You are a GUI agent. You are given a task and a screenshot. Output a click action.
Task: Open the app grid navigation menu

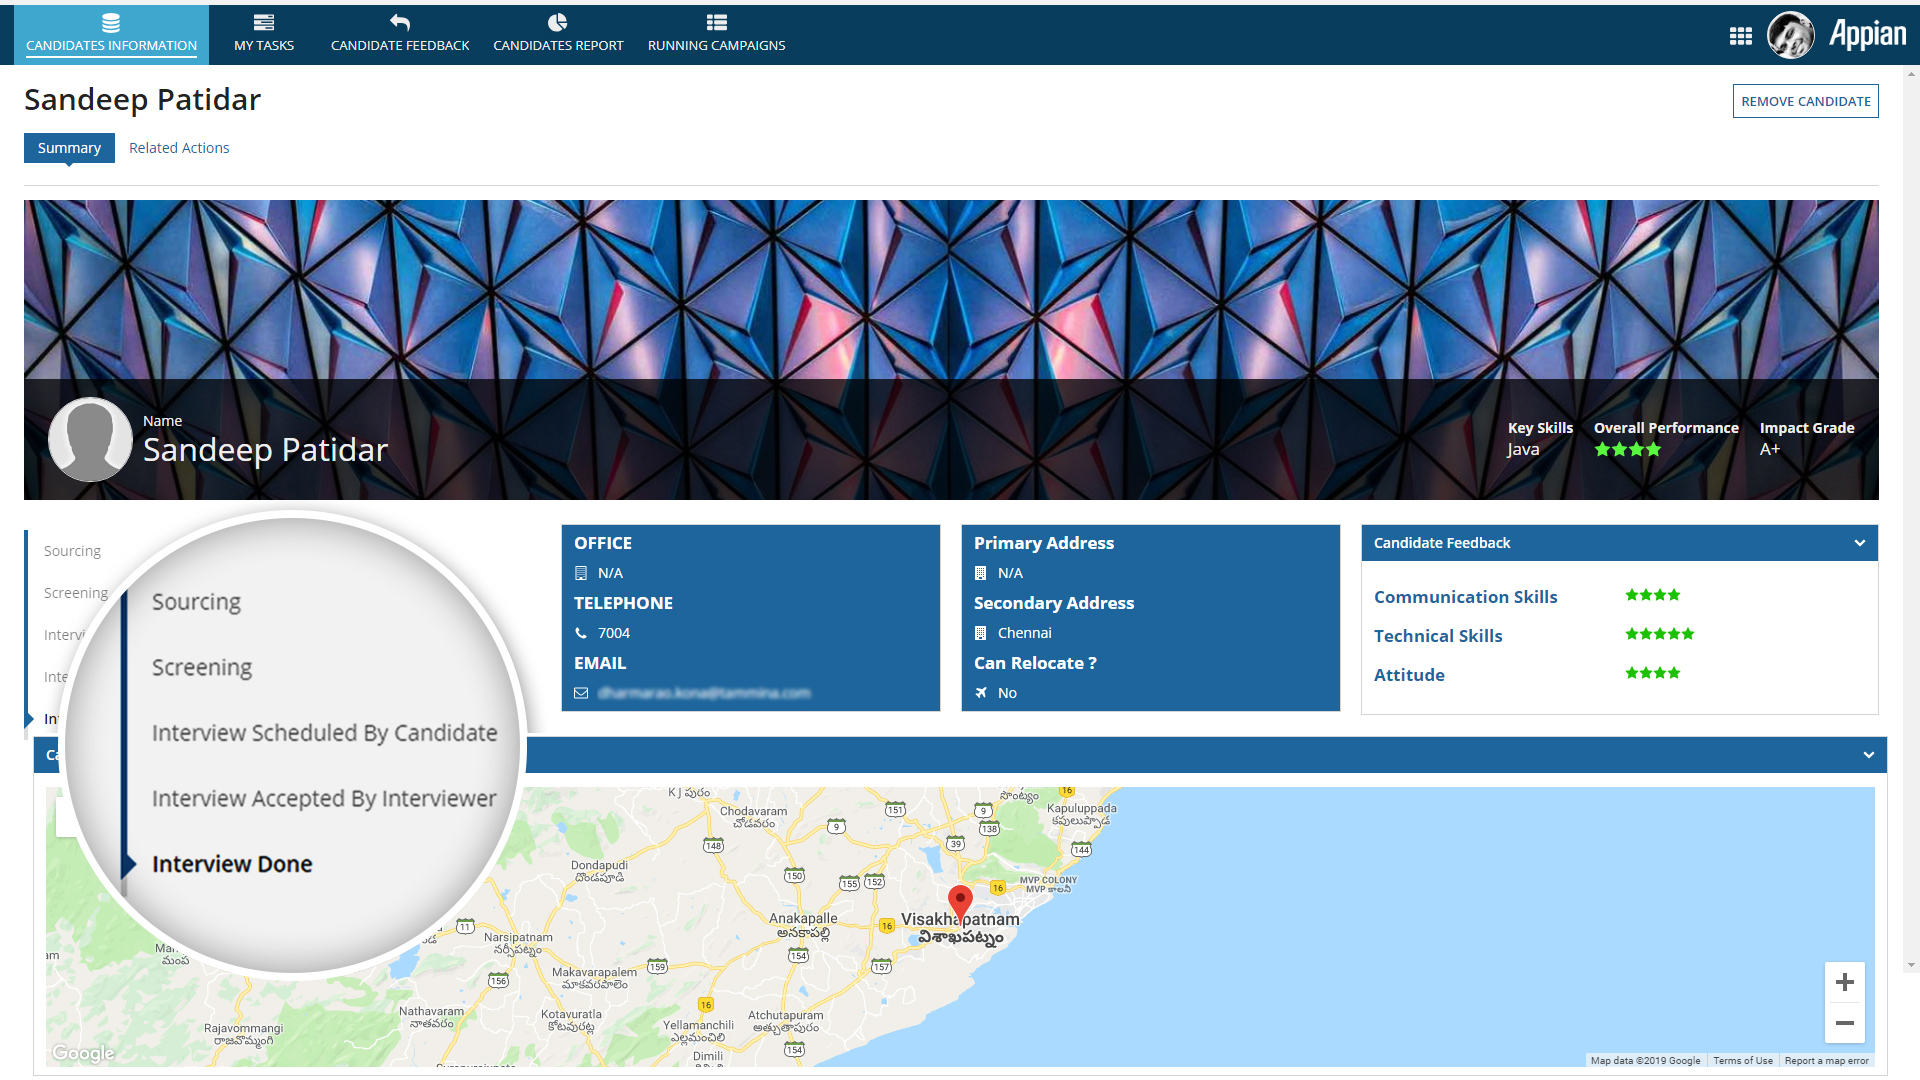click(x=1740, y=36)
